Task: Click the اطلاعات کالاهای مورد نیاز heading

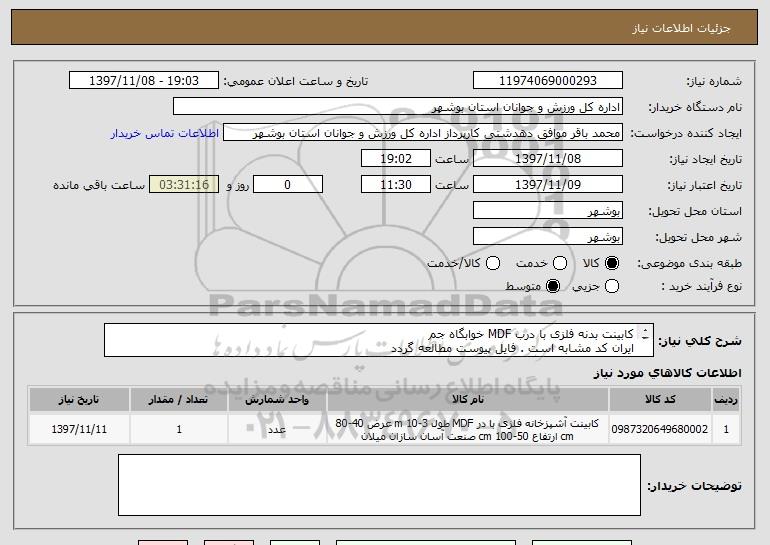Action: 667,373
